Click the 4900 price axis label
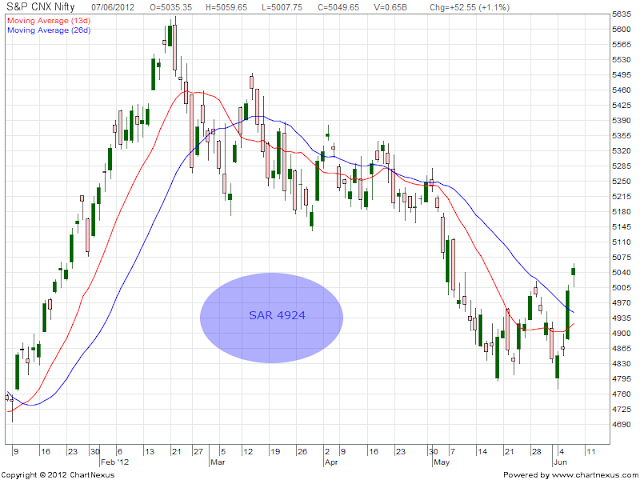This screenshot has height=480, width=640. coord(622,333)
